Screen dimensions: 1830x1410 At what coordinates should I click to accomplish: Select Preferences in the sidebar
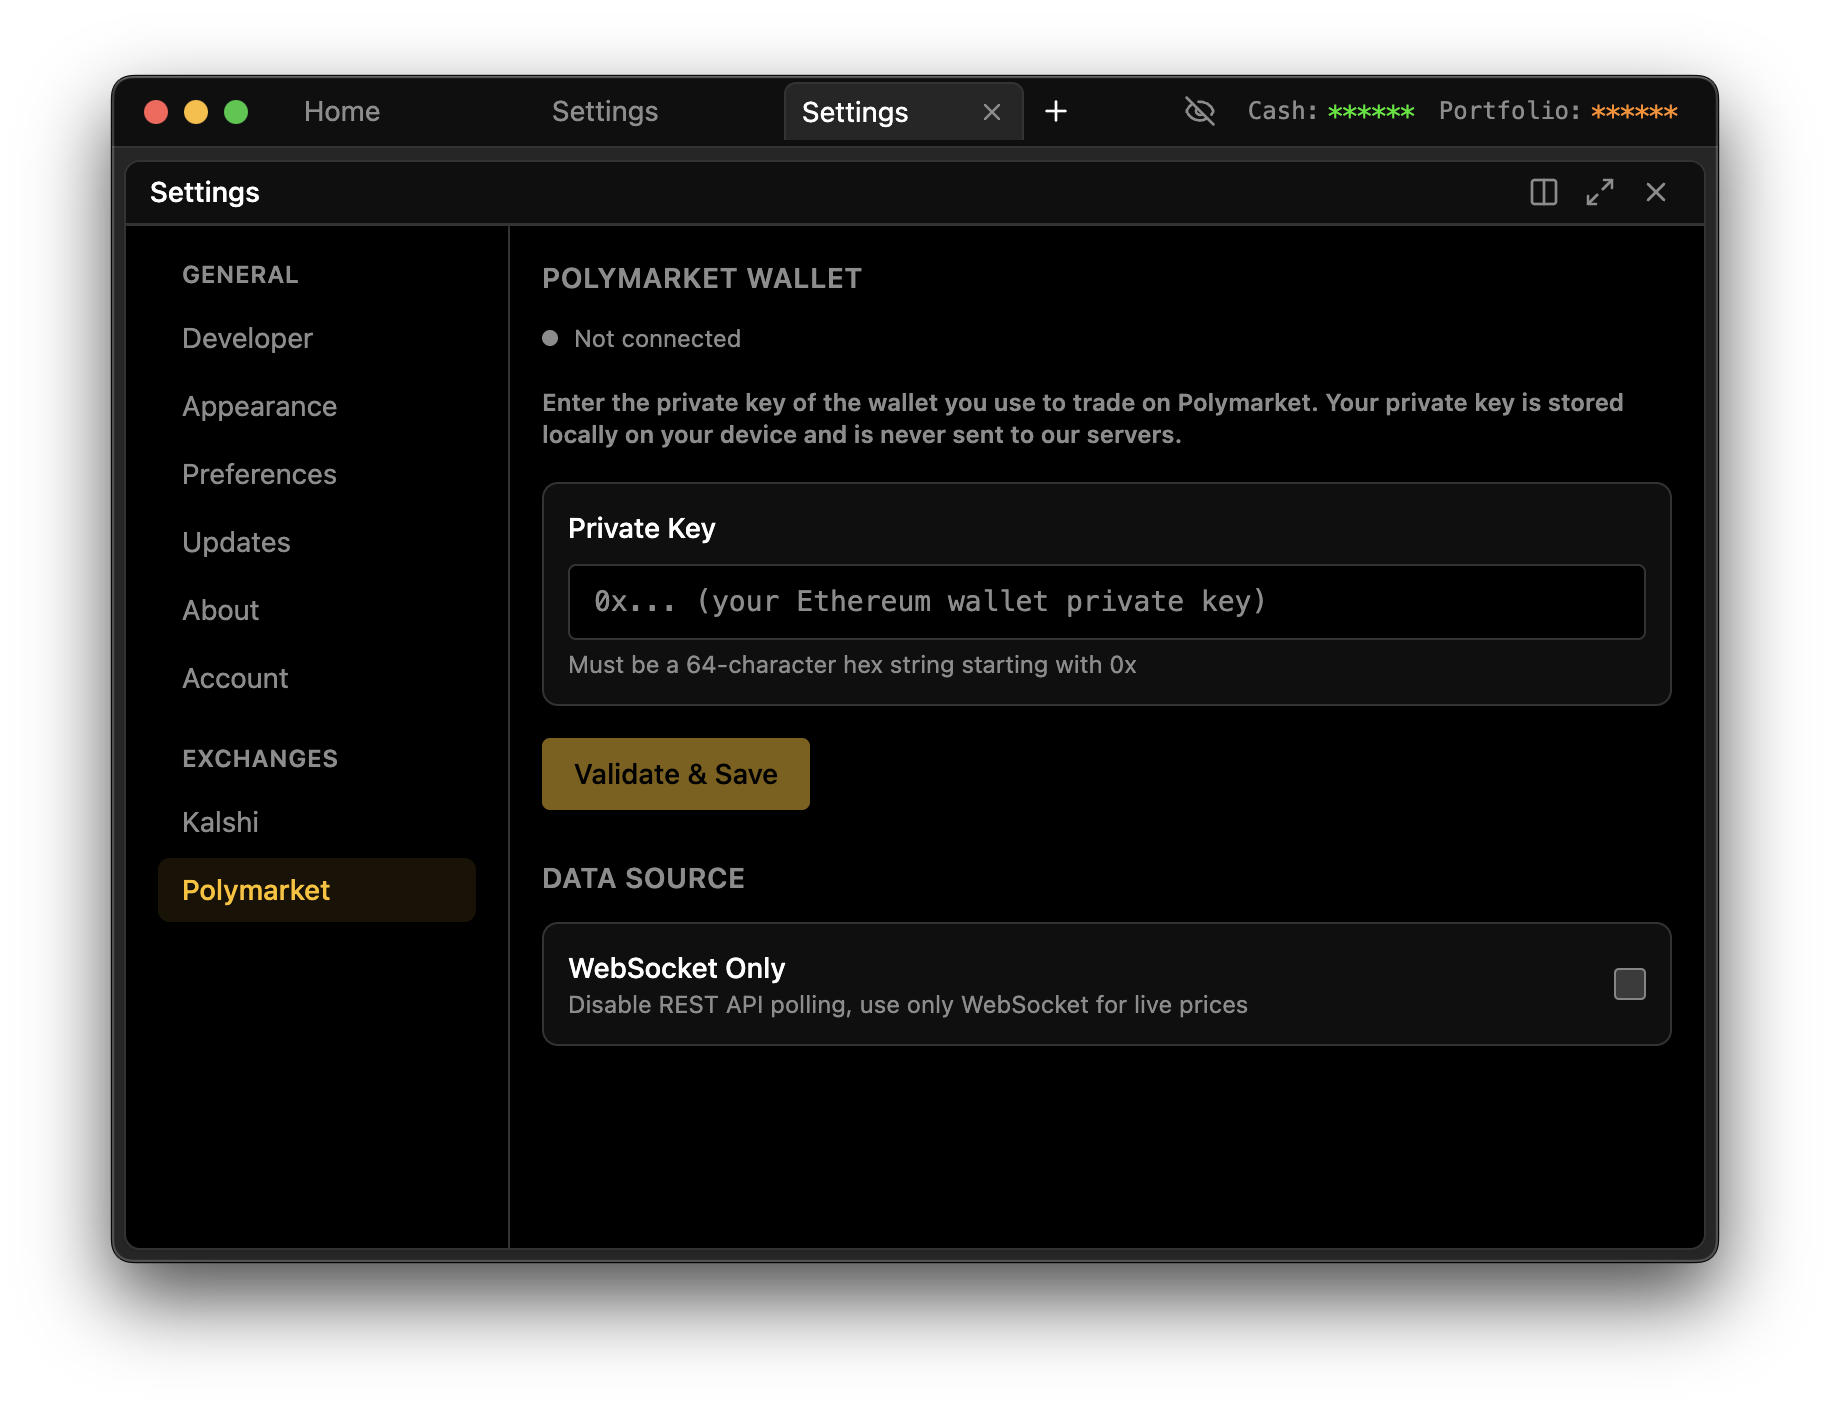[259, 474]
